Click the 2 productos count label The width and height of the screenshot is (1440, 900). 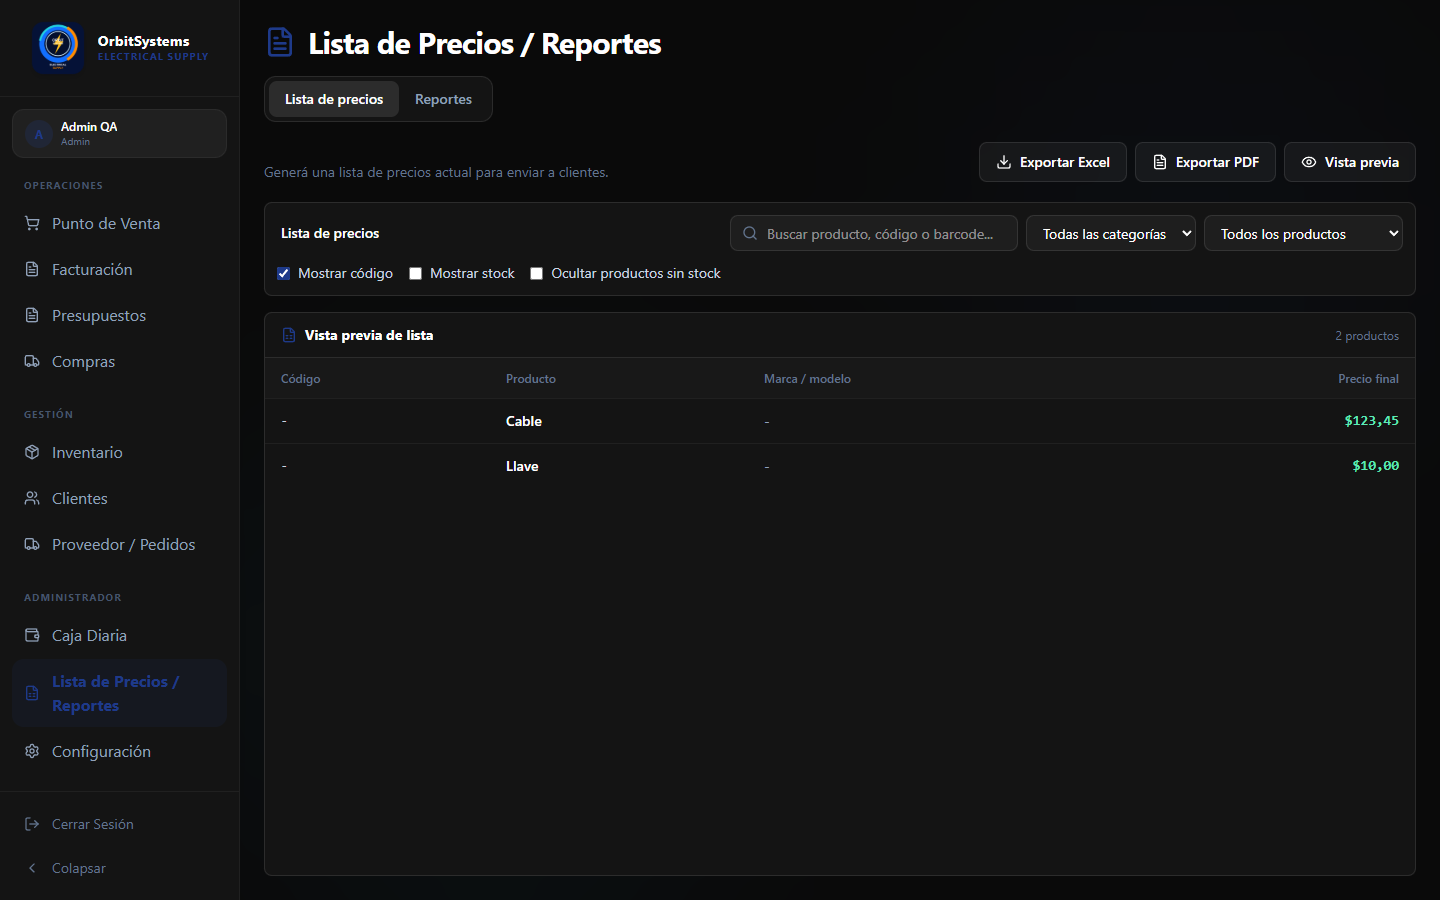(1367, 336)
